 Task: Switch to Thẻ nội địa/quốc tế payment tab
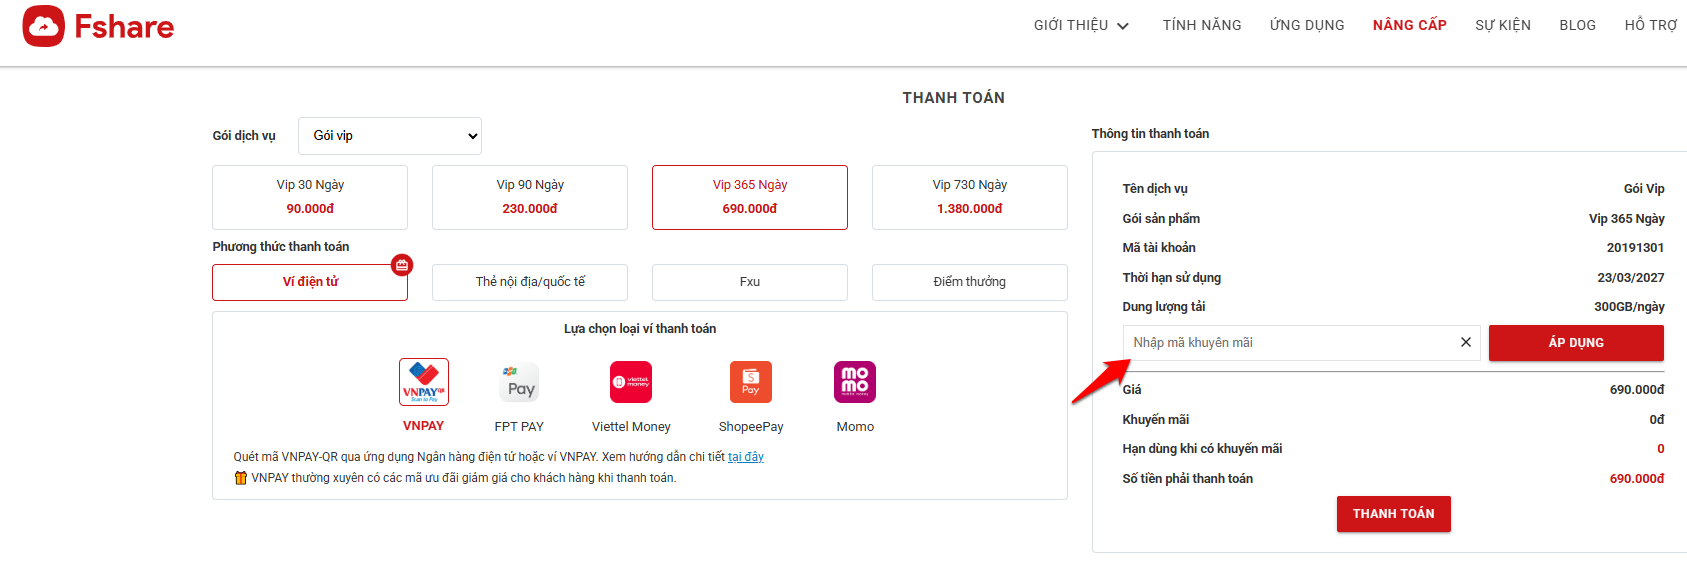pyautogui.click(x=530, y=282)
